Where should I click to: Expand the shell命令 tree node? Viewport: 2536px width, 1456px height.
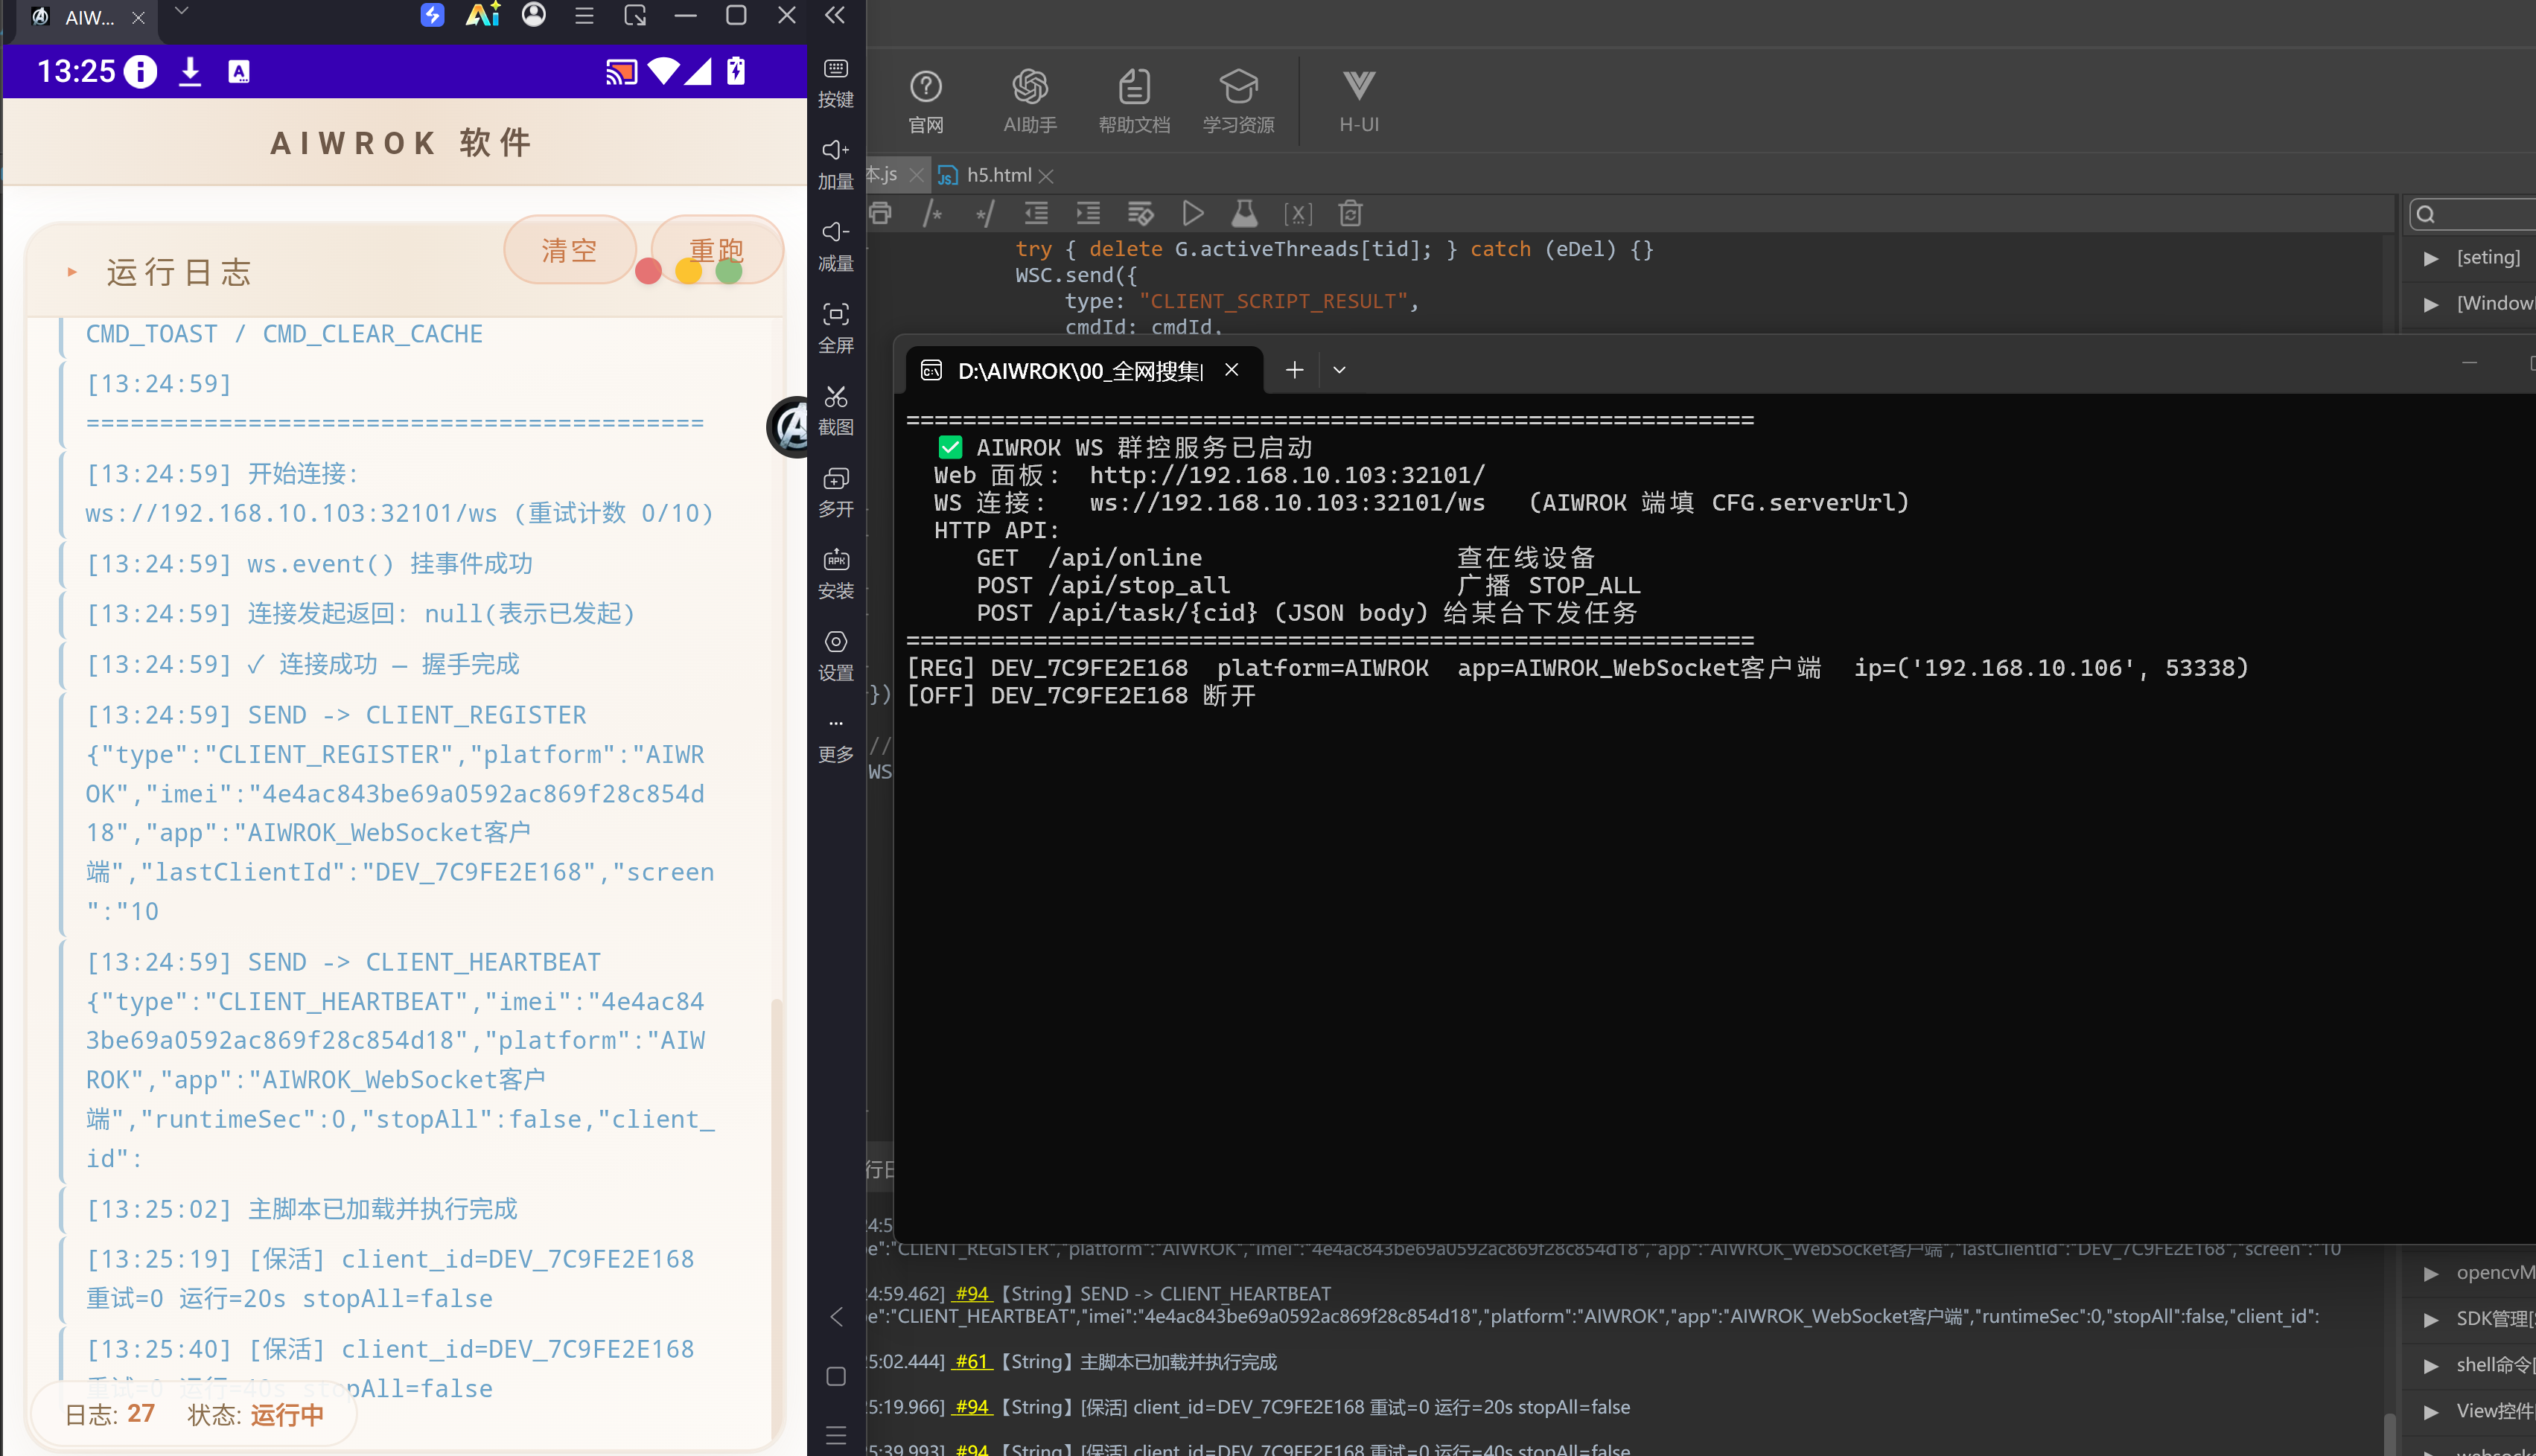2431,1365
